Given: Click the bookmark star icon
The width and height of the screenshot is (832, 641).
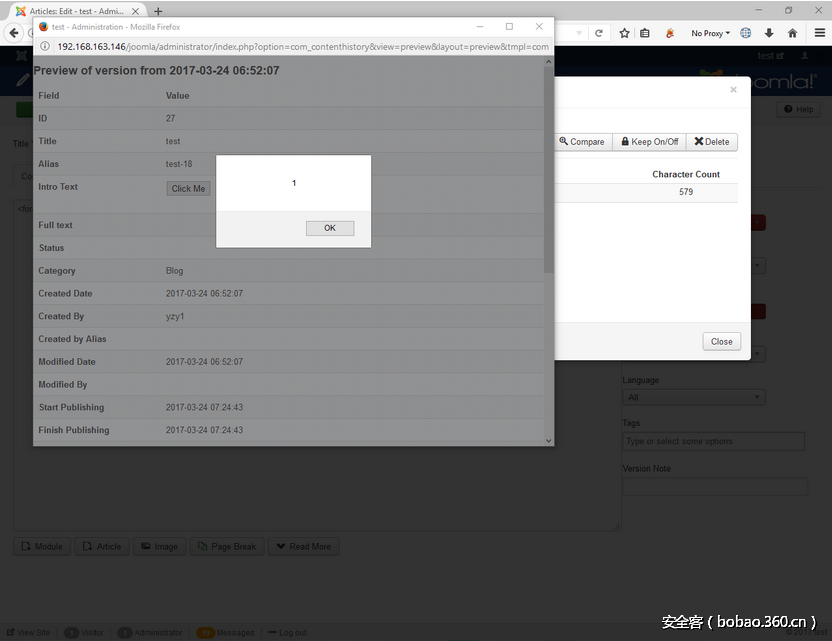Looking at the screenshot, I should [625, 33].
